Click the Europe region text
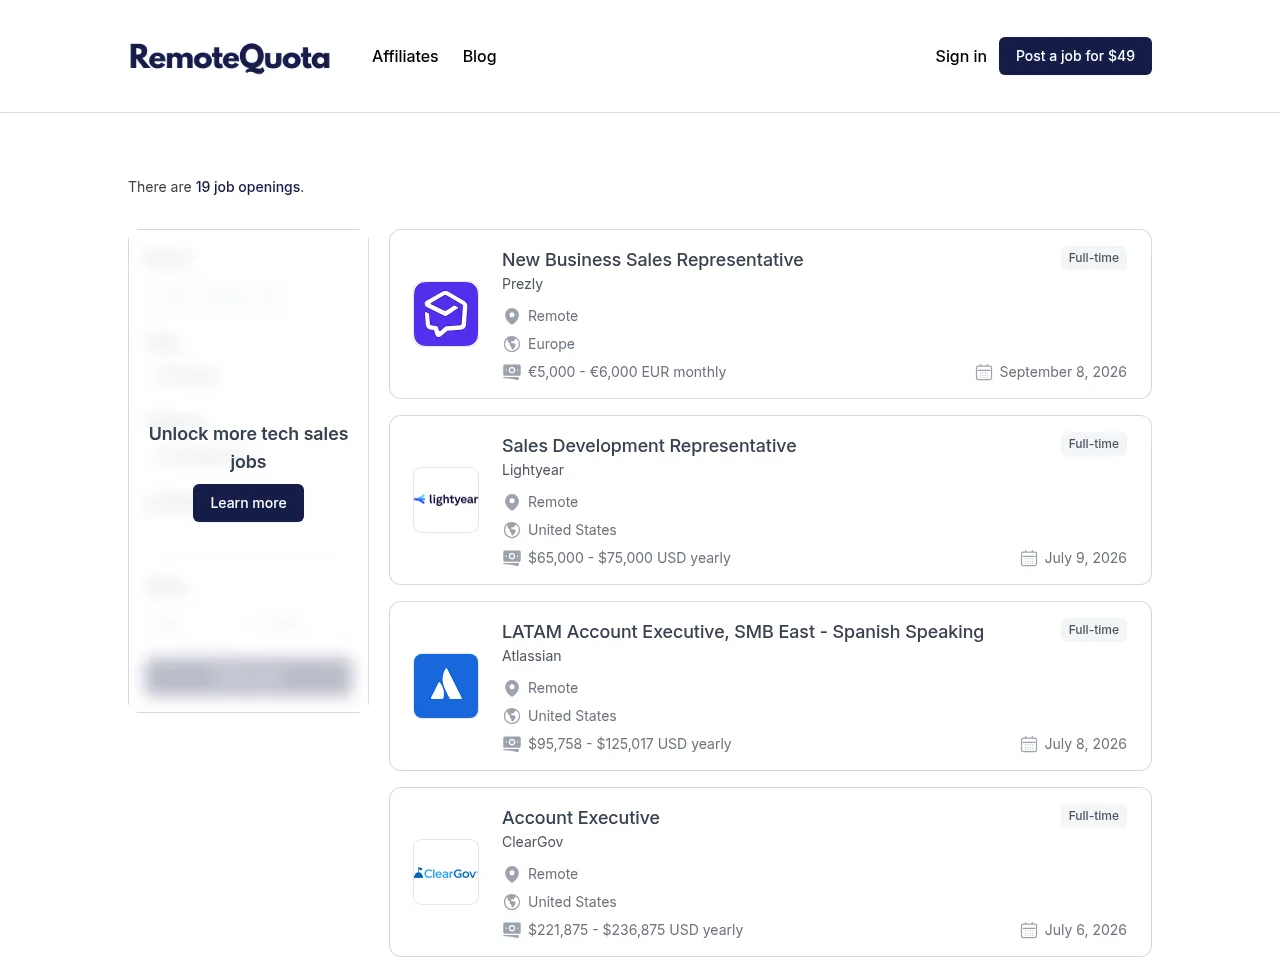Screen dimensions: 1280x960 [551, 344]
